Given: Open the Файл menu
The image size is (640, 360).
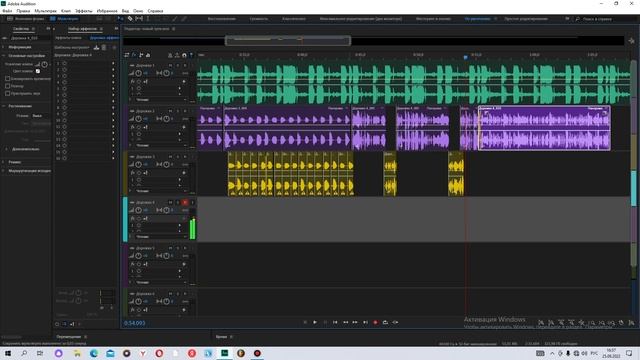Looking at the screenshot, I should (7, 11).
